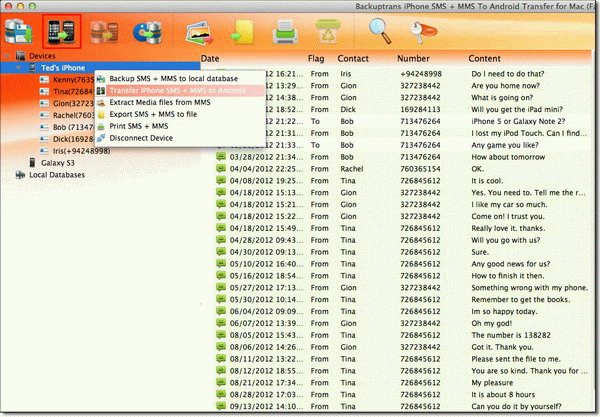The height and width of the screenshot is (417, 600).
Task: Choose Print SMS + MMS menu entry
Action: 139,126
